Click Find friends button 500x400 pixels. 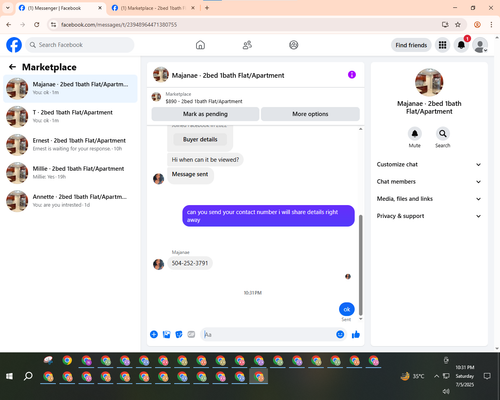[x=411, y=45]
